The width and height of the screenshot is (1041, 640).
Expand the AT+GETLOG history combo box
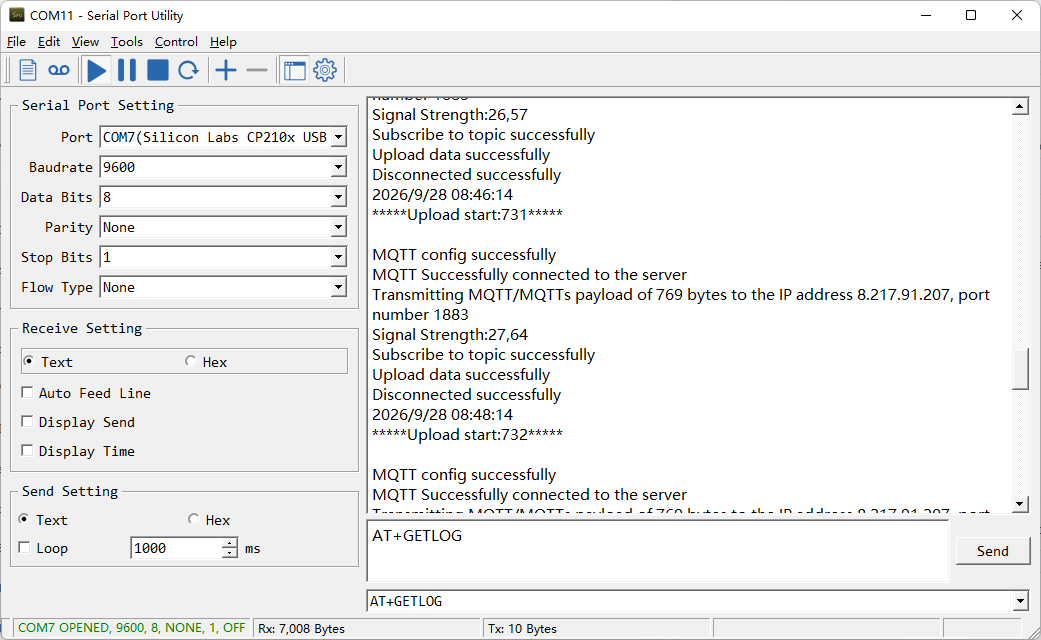click(1020, 601)
